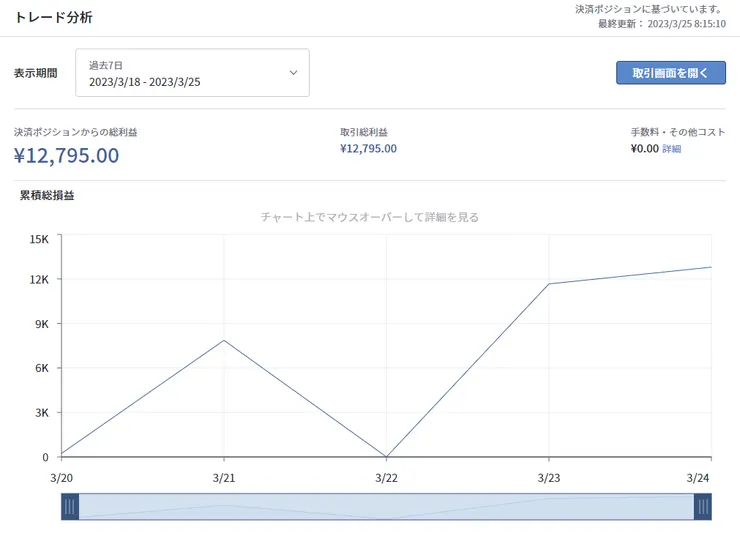The image size is (740, 534).
Task: Click the 3/23 label on the x-axis
Action: (549, 478)
